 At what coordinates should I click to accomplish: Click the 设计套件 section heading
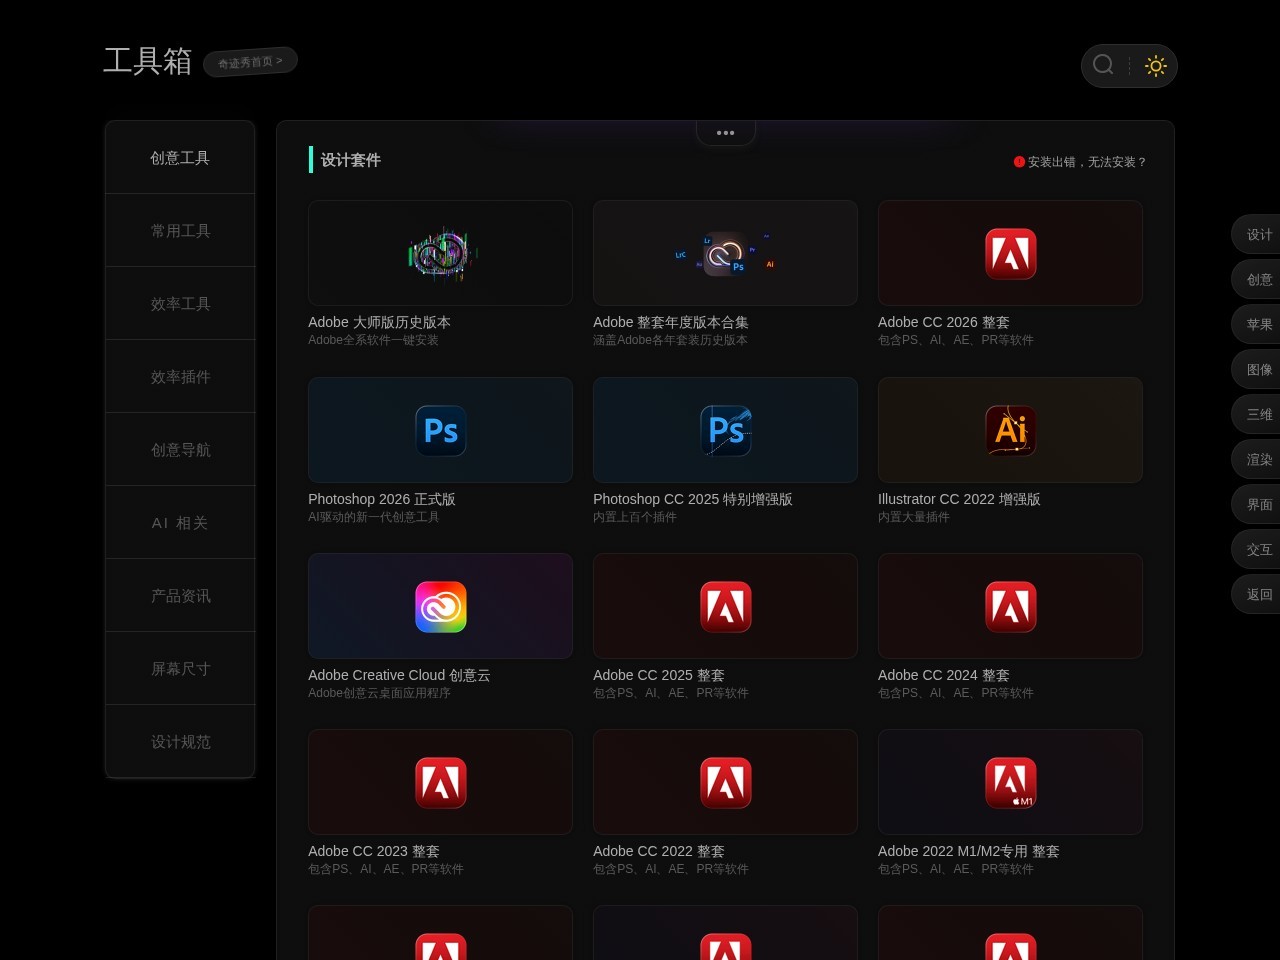350,160
